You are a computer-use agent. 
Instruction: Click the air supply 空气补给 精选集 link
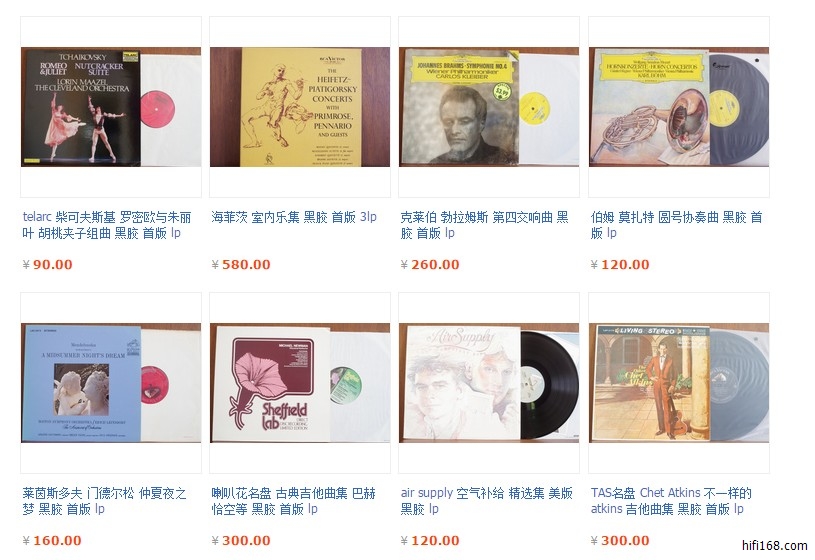tap(487, 501)
